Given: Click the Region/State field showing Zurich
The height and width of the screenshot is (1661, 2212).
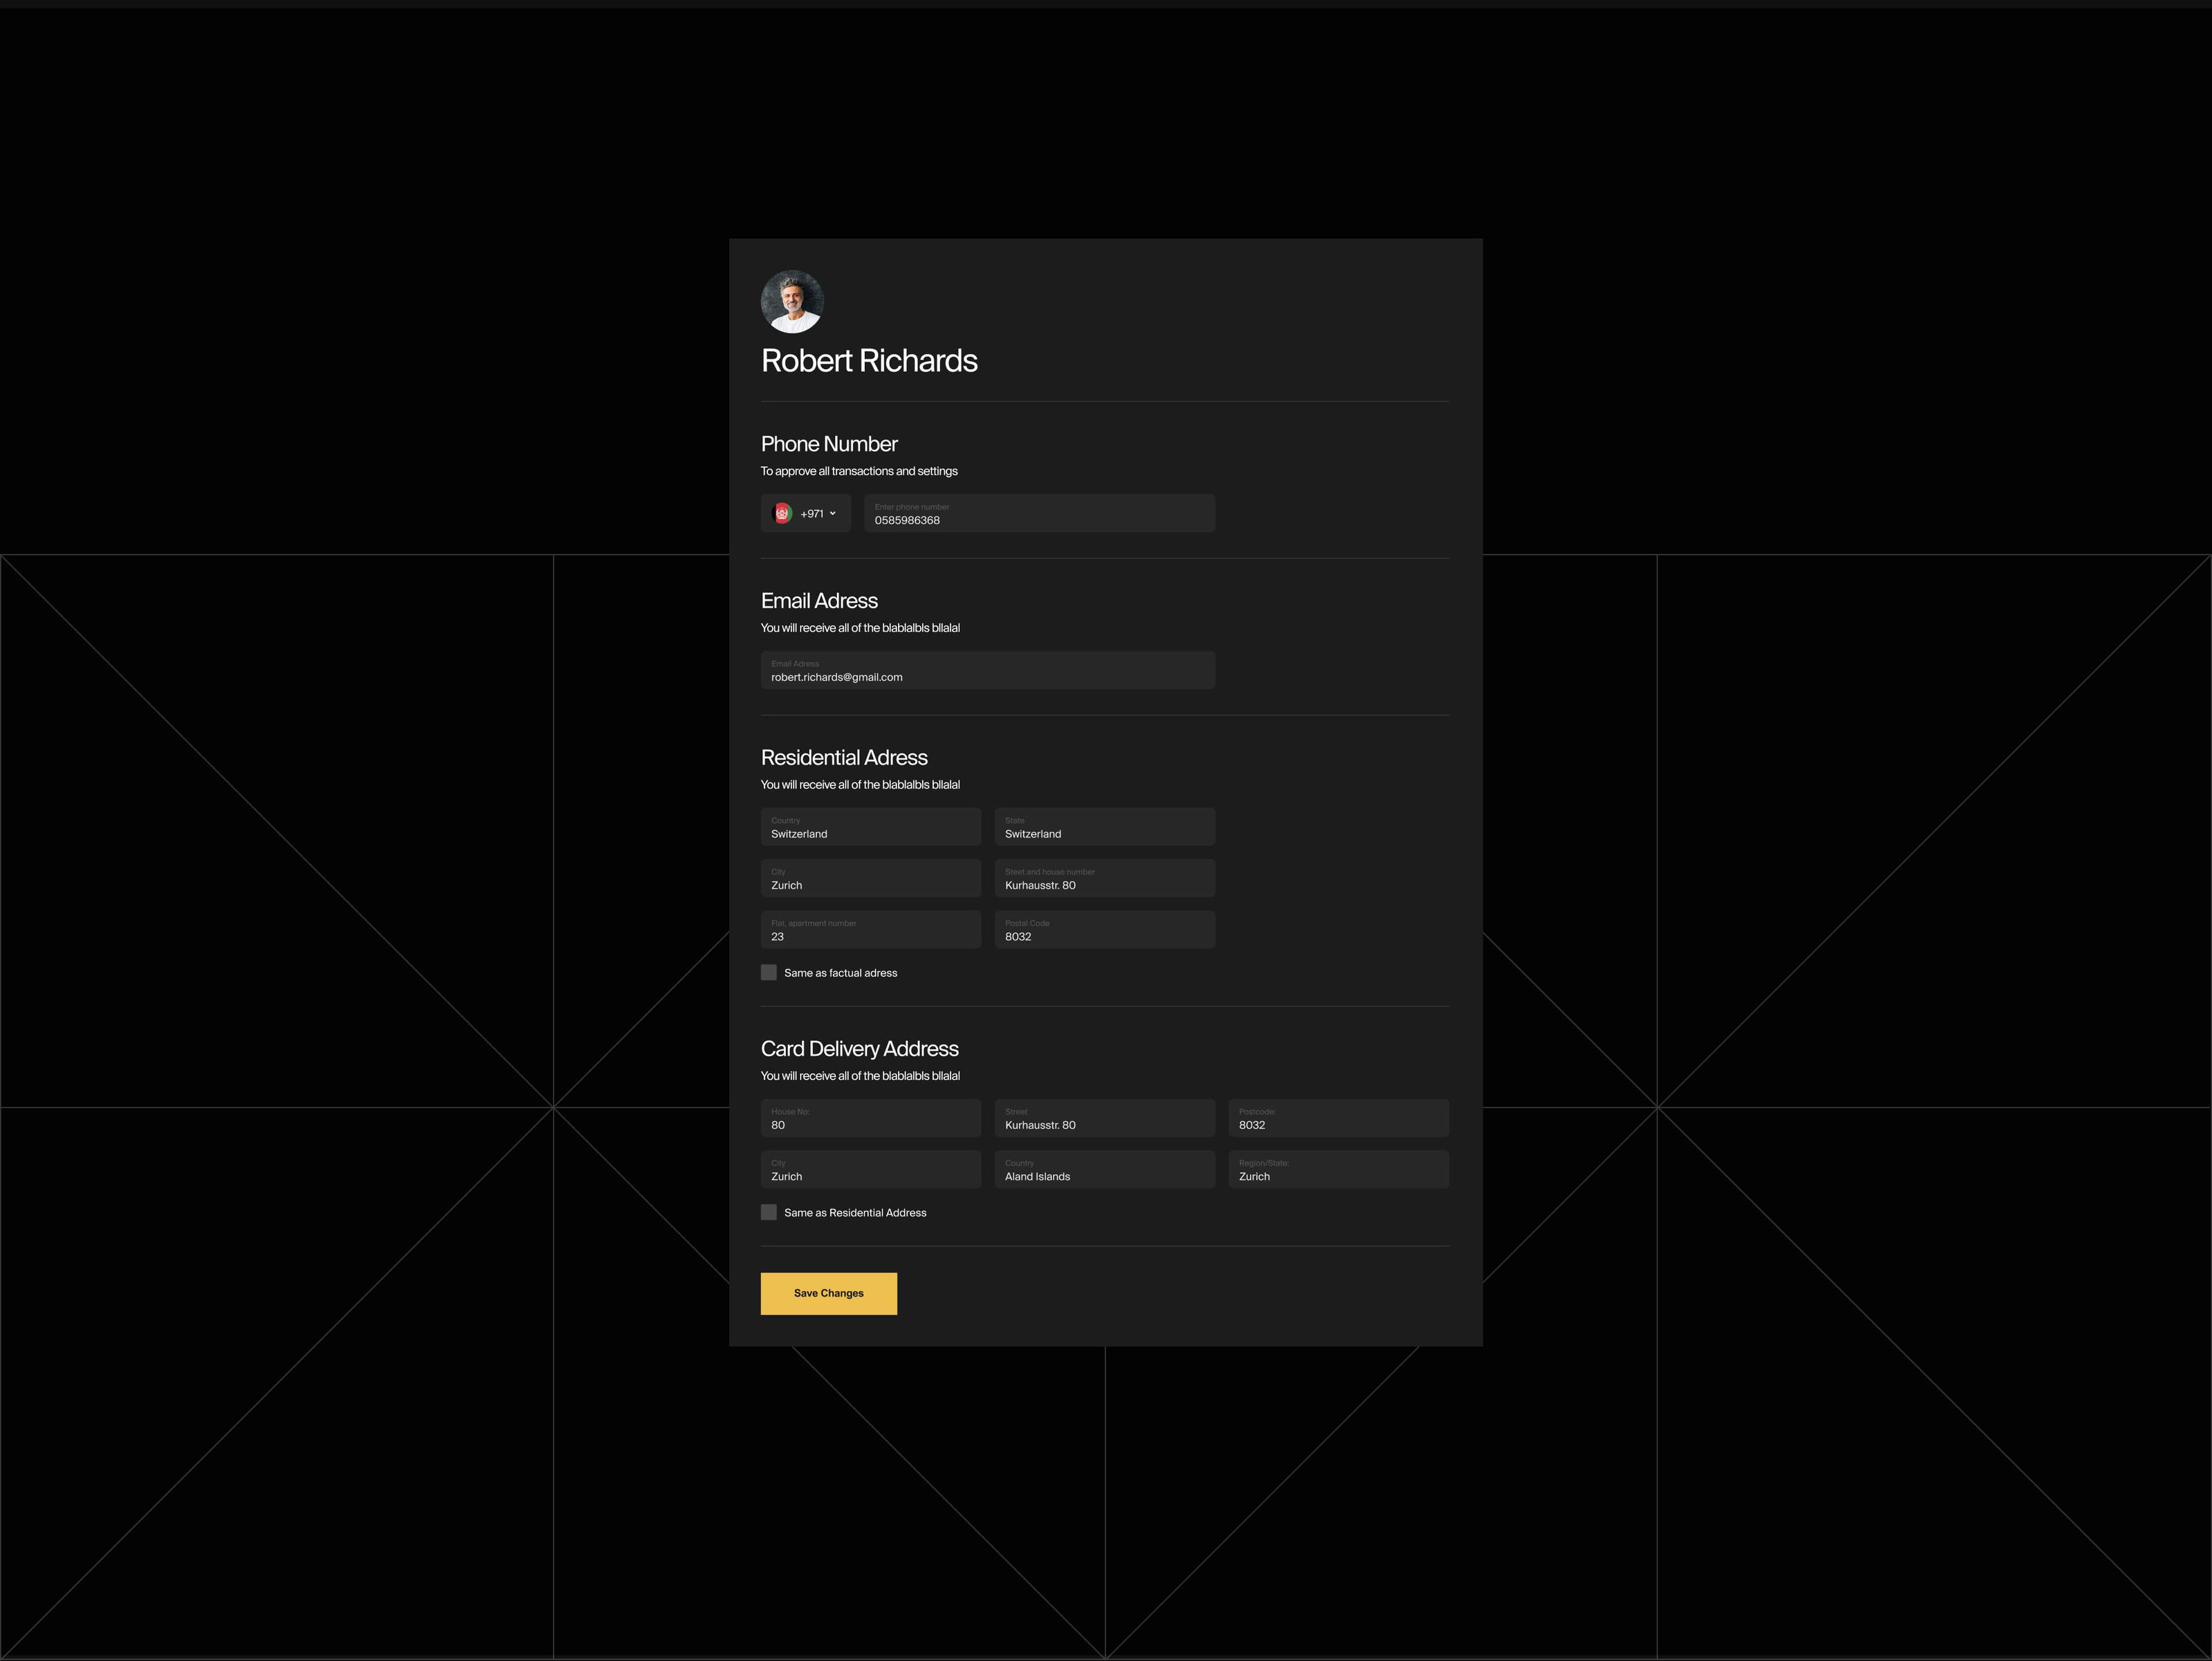Looking at the screenshot, I should coord(1338,1169).
